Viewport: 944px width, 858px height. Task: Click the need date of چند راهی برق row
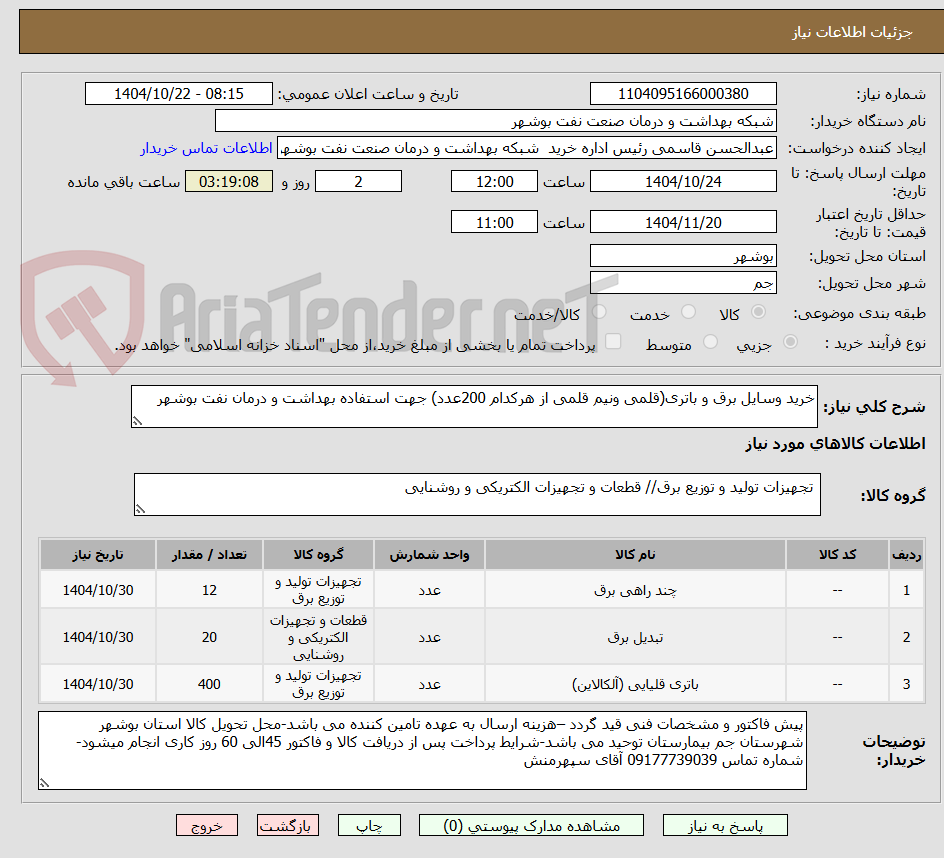tap(98, 590)
